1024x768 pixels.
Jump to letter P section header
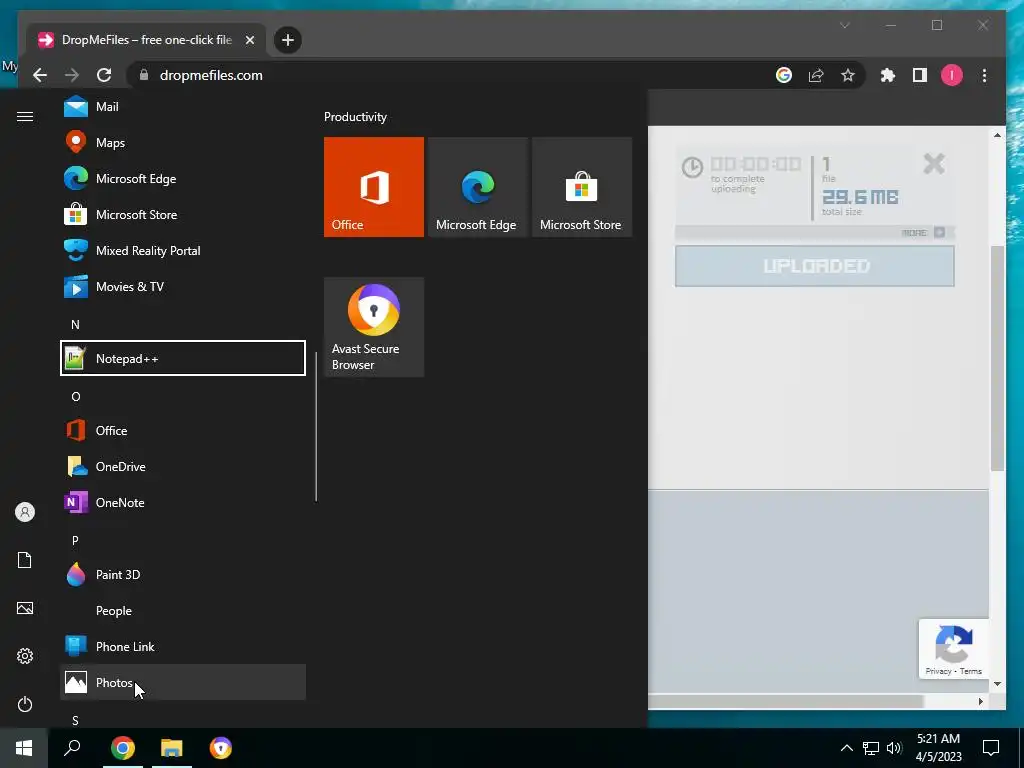coord(75,540)
